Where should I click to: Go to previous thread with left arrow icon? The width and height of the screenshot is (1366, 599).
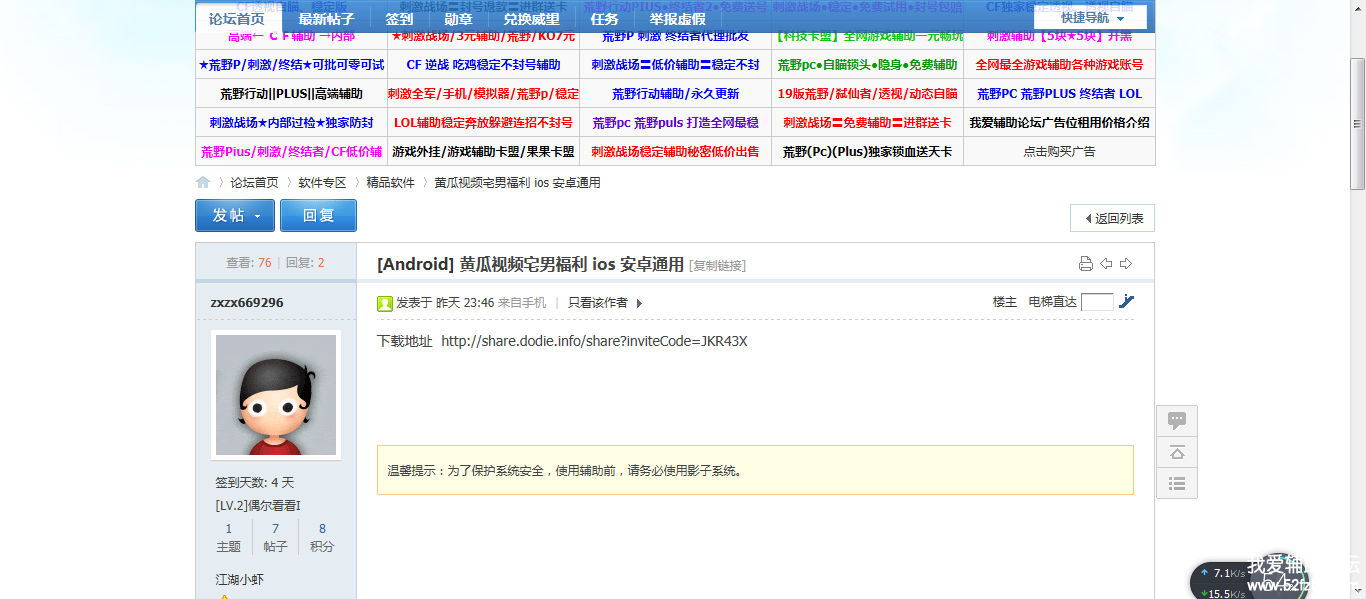(1106, 264)
